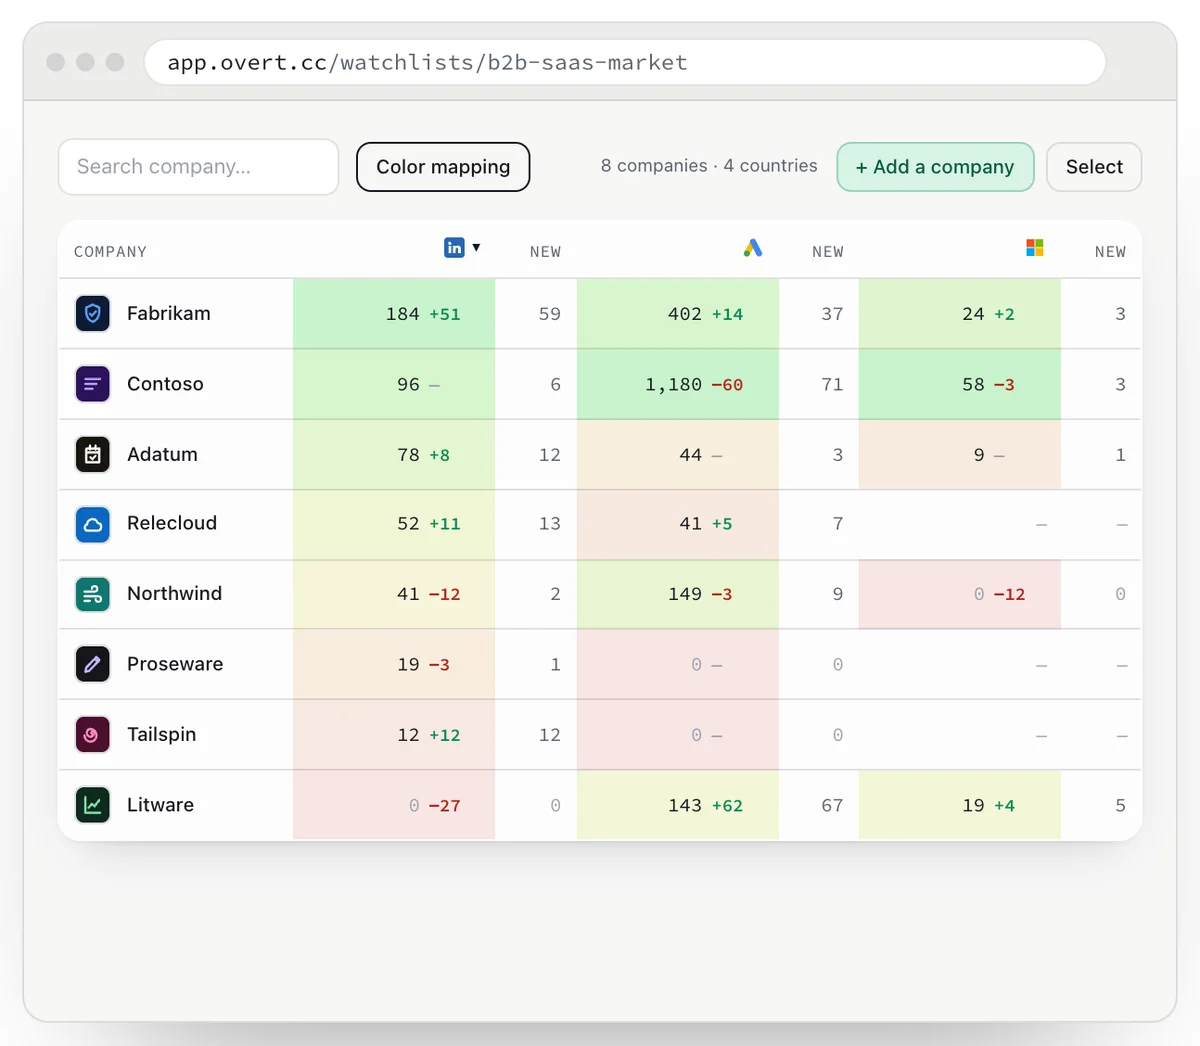
Task: Click the COMPANY column header
Action: click(x=110, y=252)
